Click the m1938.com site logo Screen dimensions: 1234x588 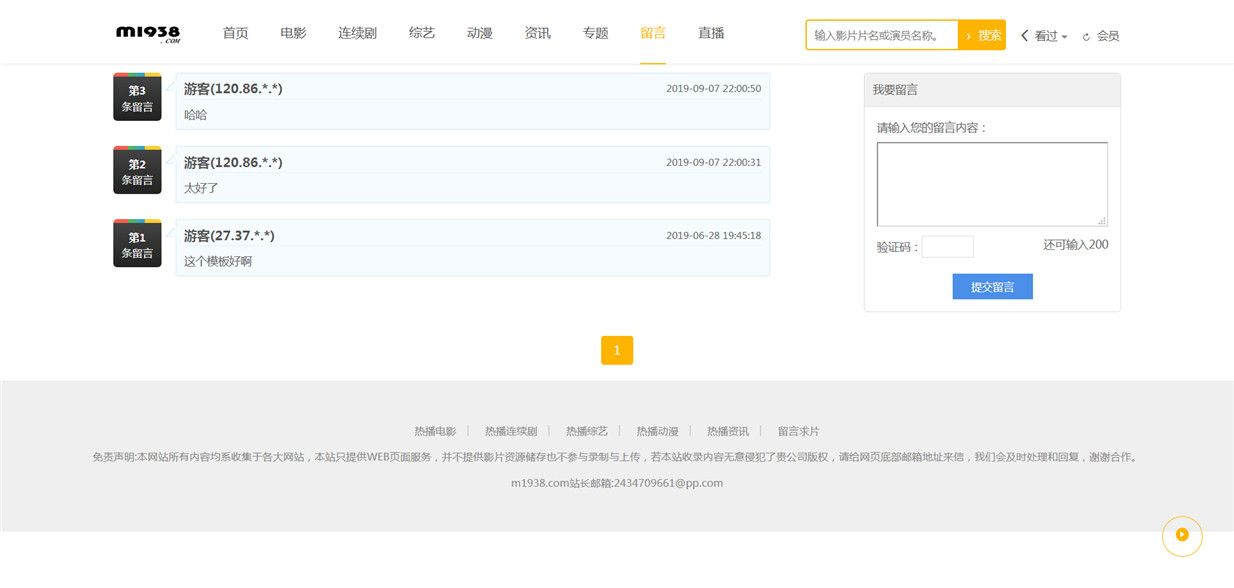pos(148,34)
